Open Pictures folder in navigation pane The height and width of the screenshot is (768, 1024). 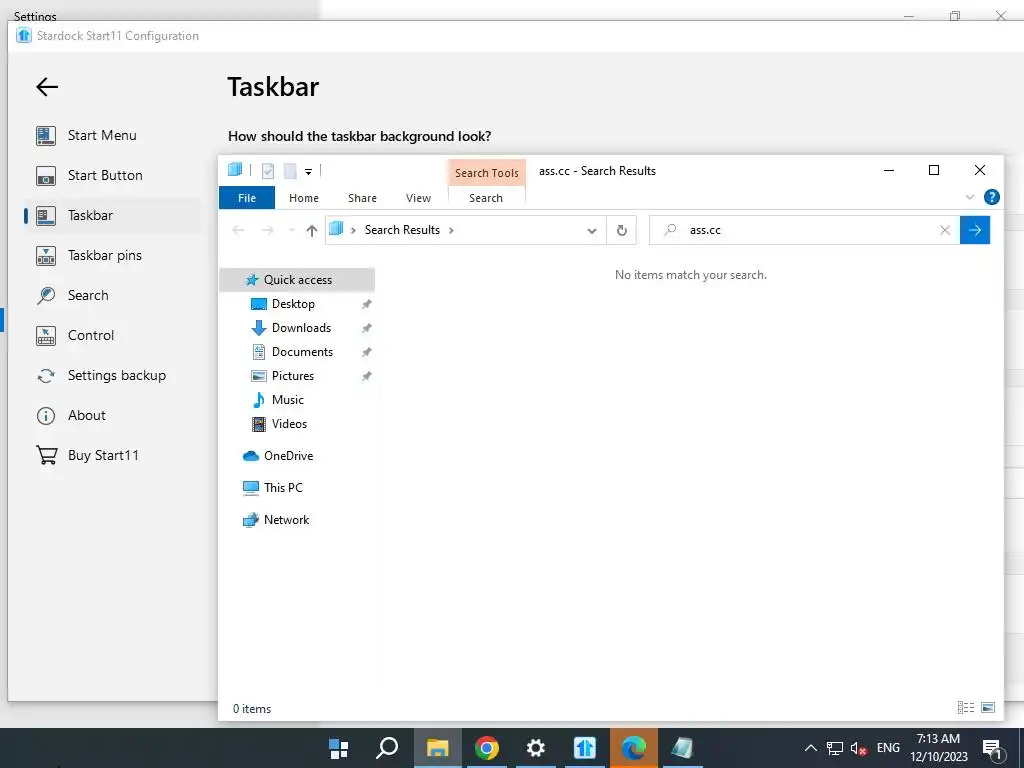tap(293, 376)
